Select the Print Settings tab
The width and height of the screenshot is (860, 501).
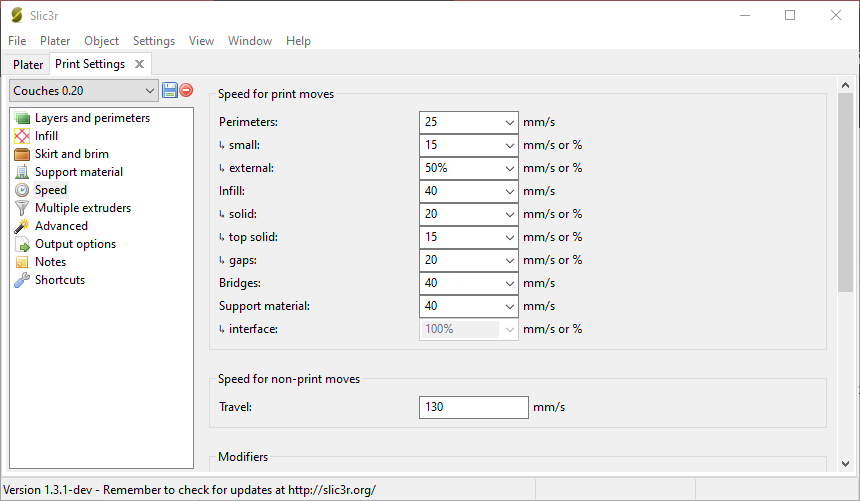point(90,64)
